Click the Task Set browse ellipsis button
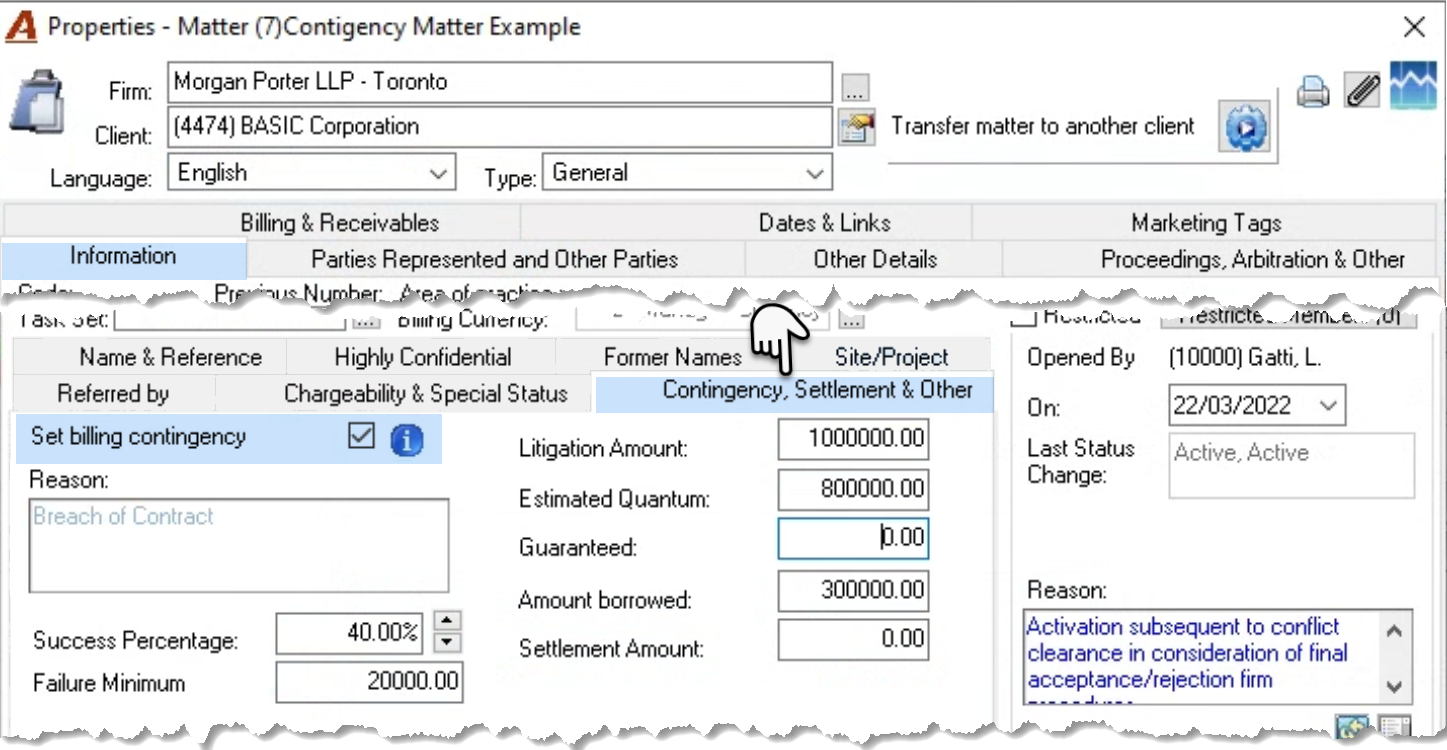Viewport: 1447px width, 750px height. [366, 321]
